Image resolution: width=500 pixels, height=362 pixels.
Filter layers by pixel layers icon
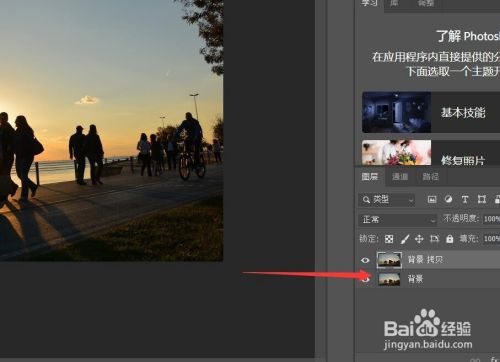point(432,199)
